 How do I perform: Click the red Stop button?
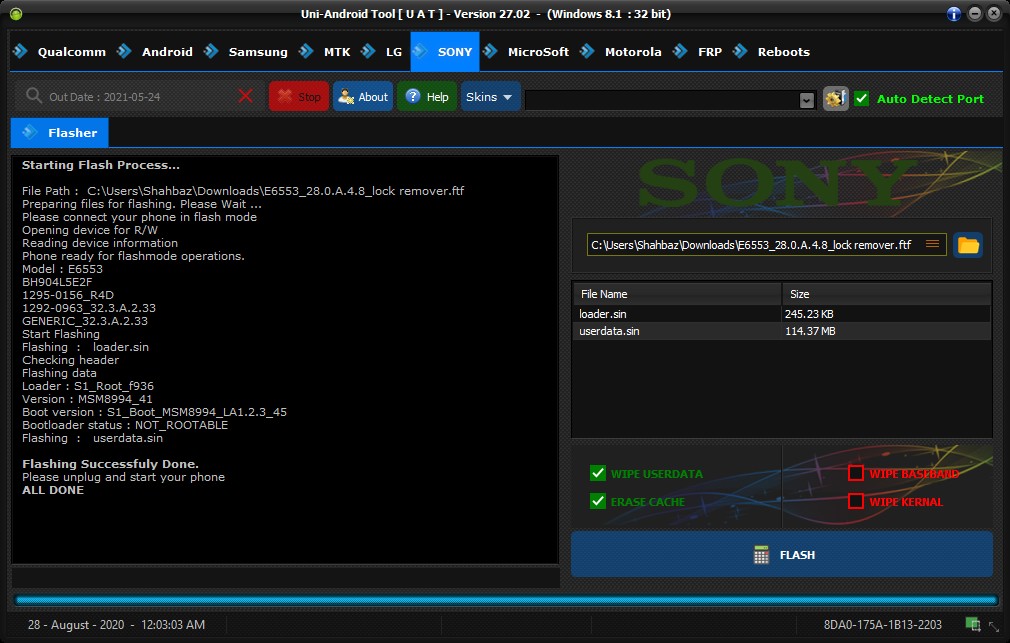point(299,97)
